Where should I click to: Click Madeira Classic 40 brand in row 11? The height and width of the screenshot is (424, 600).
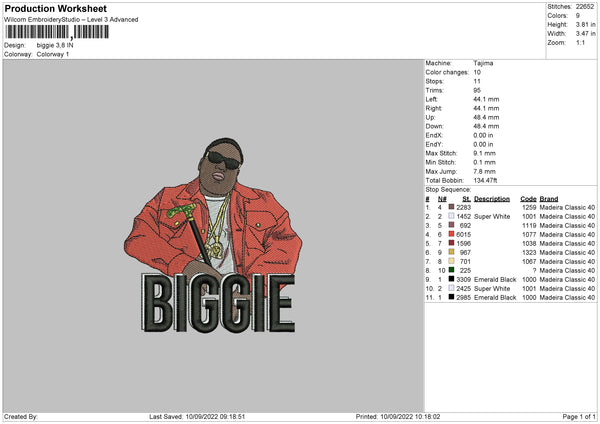pyautogui.click(x=567, y=297)
